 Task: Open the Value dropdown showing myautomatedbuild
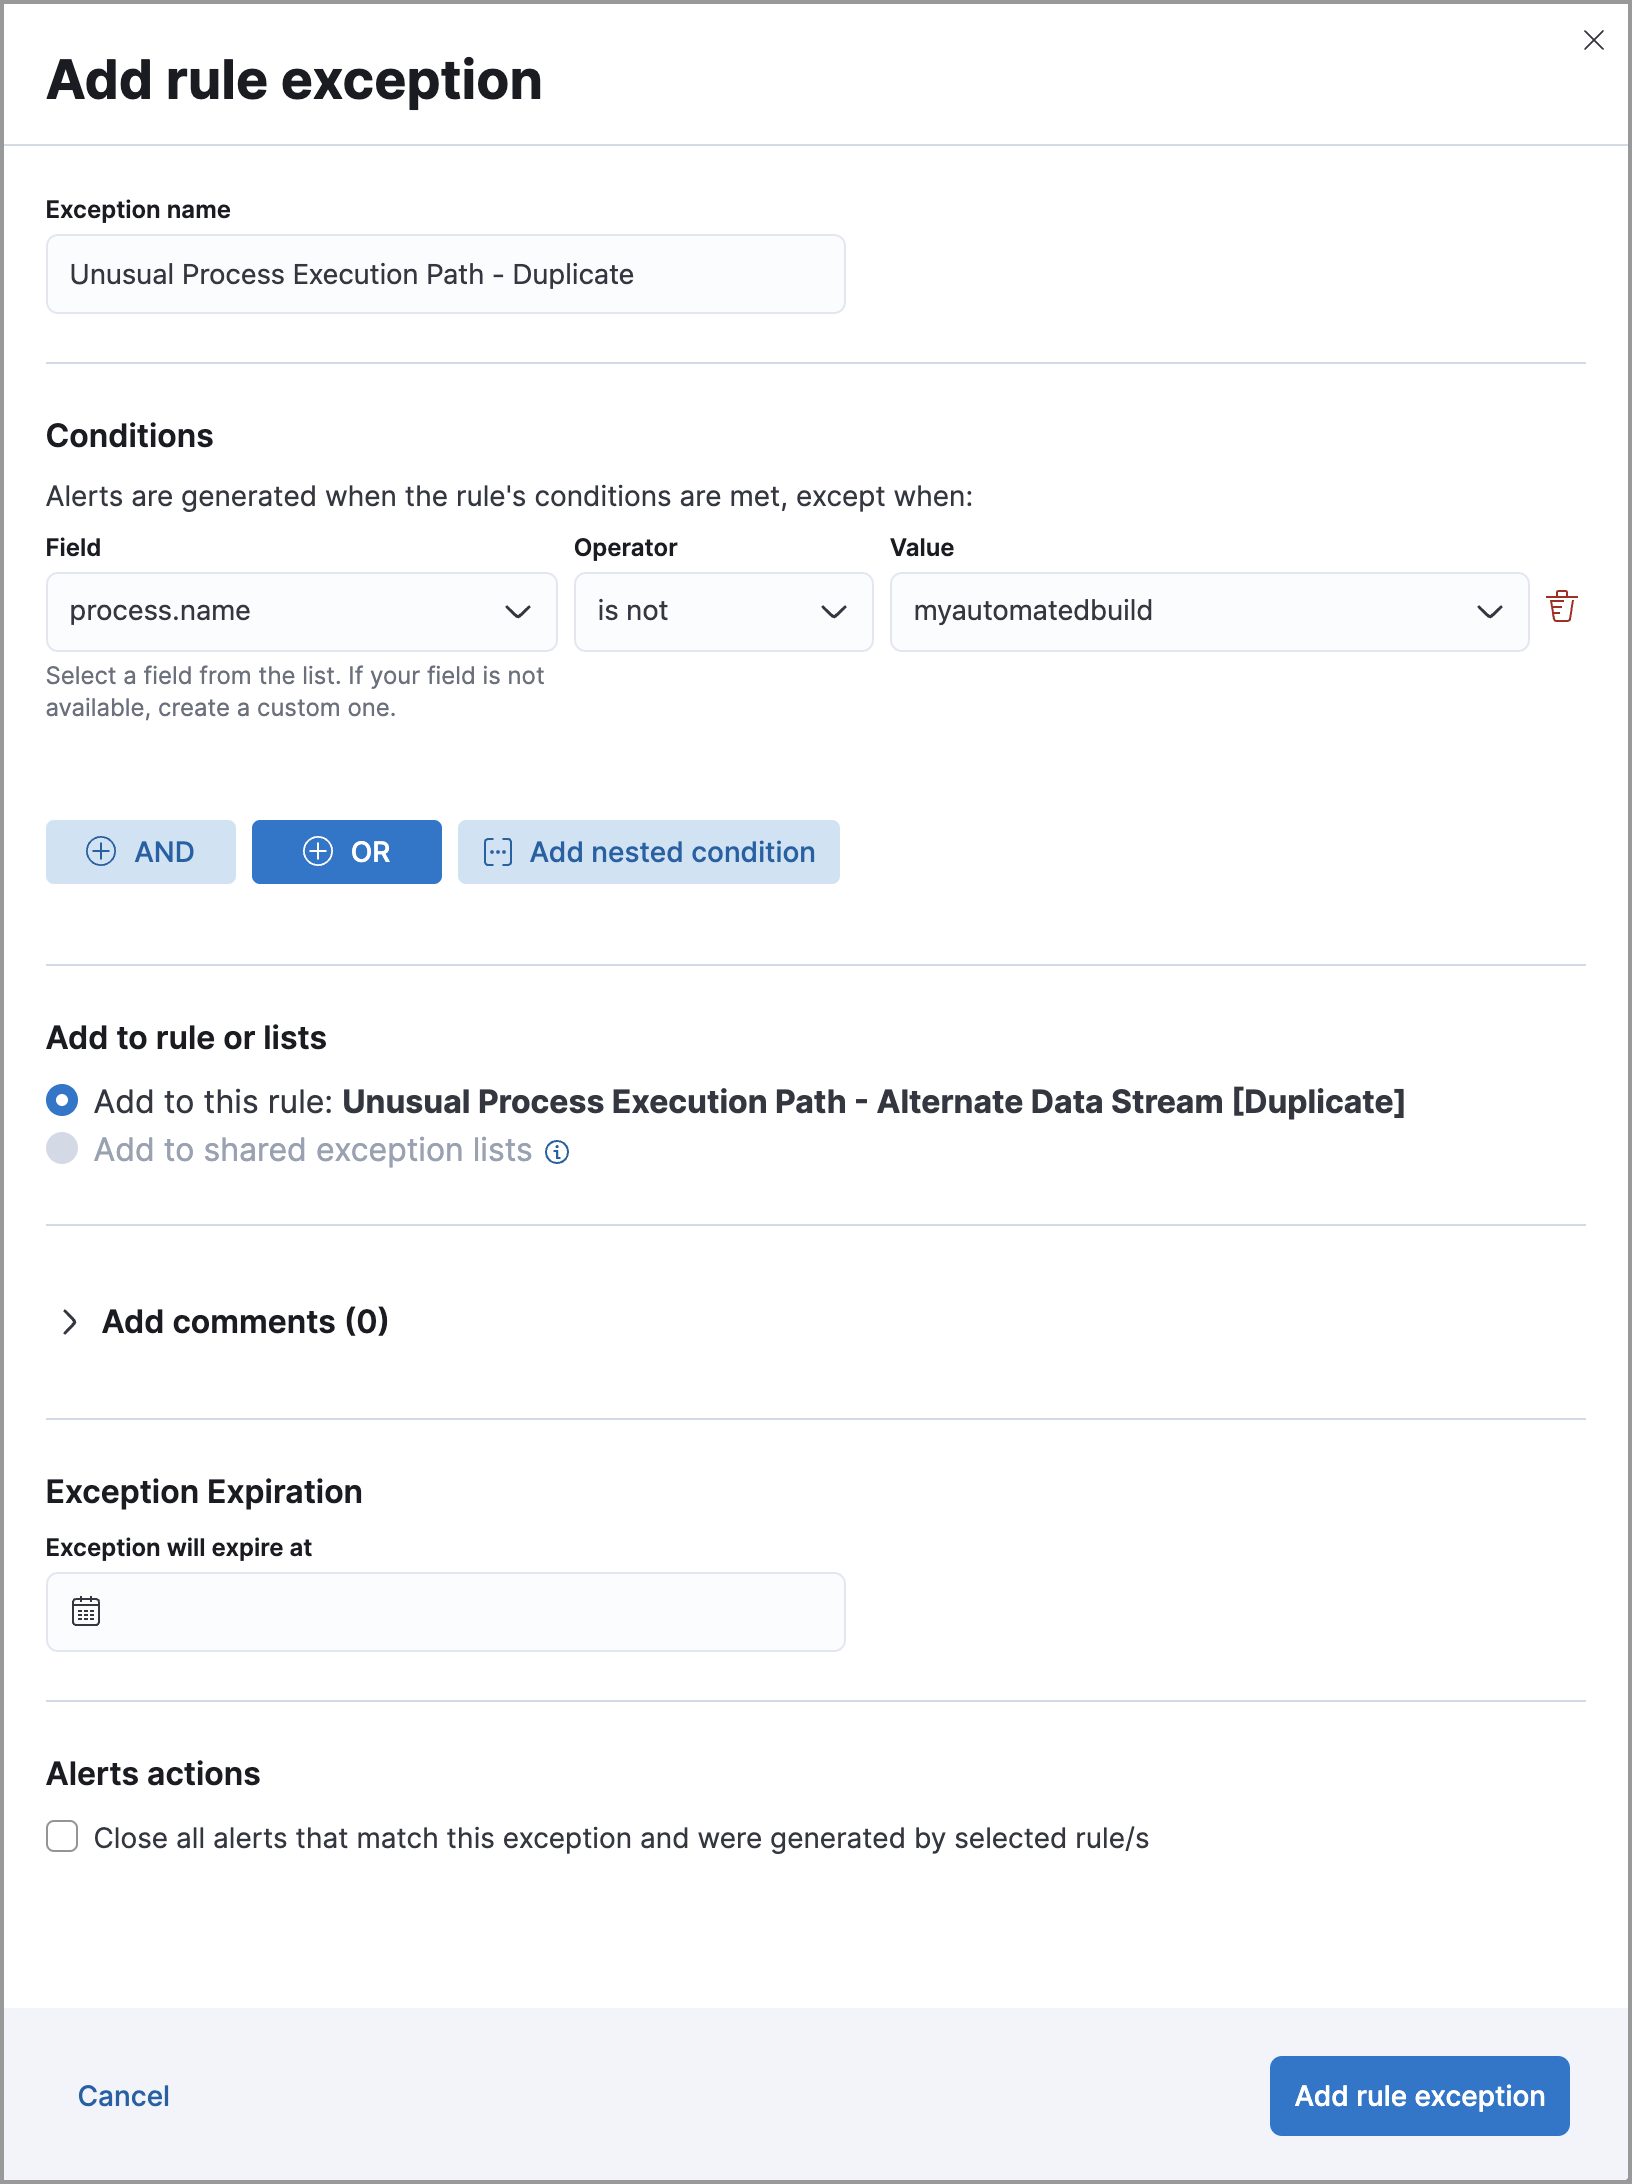[x=1208, y=611]
